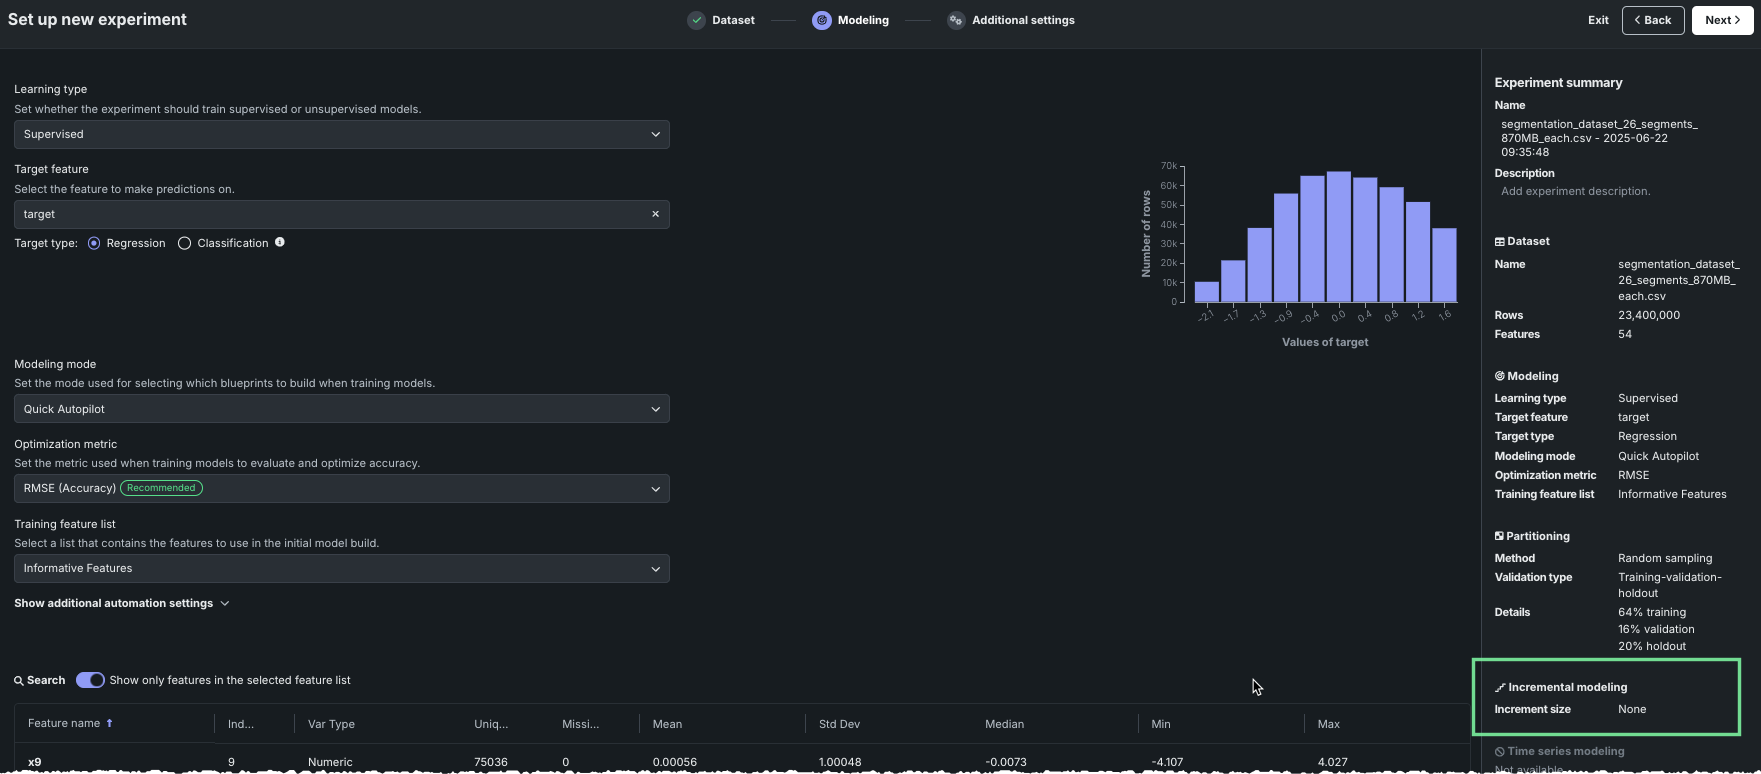
Task: Click the tallest histogram bar at 0.0
Action: tap(1338, 237)
